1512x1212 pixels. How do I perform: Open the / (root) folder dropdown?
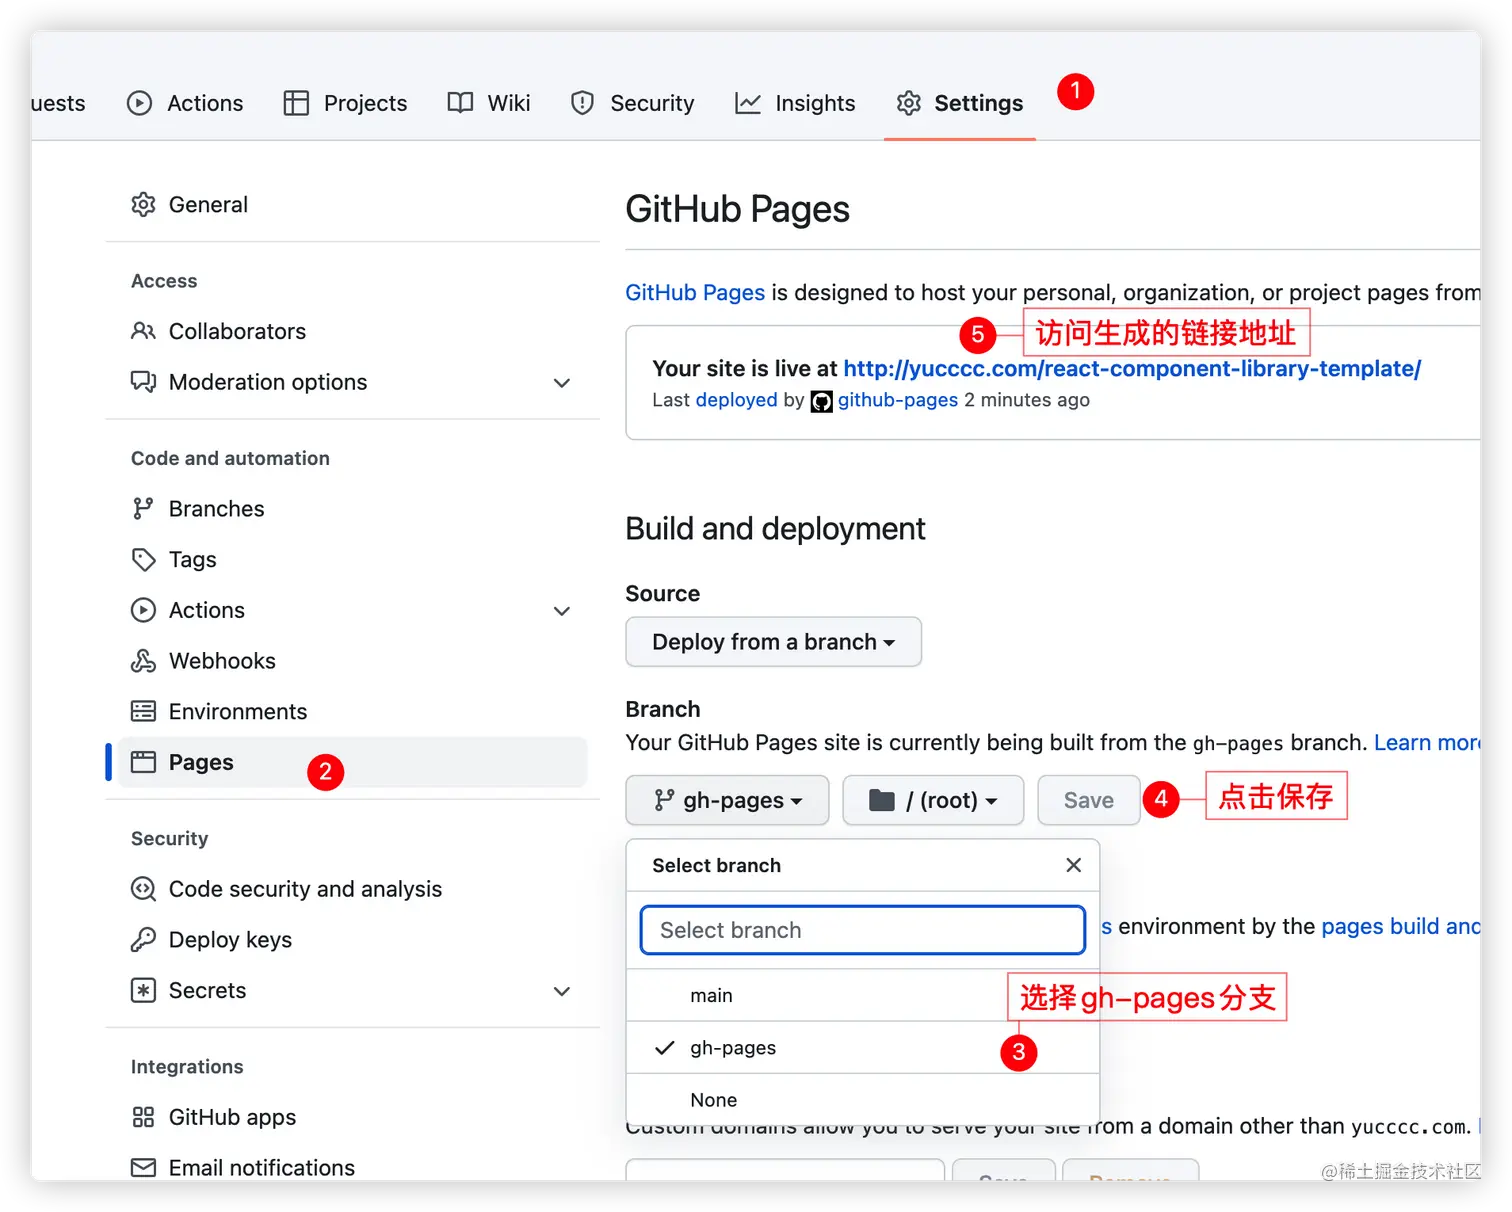tap(934, 800)
